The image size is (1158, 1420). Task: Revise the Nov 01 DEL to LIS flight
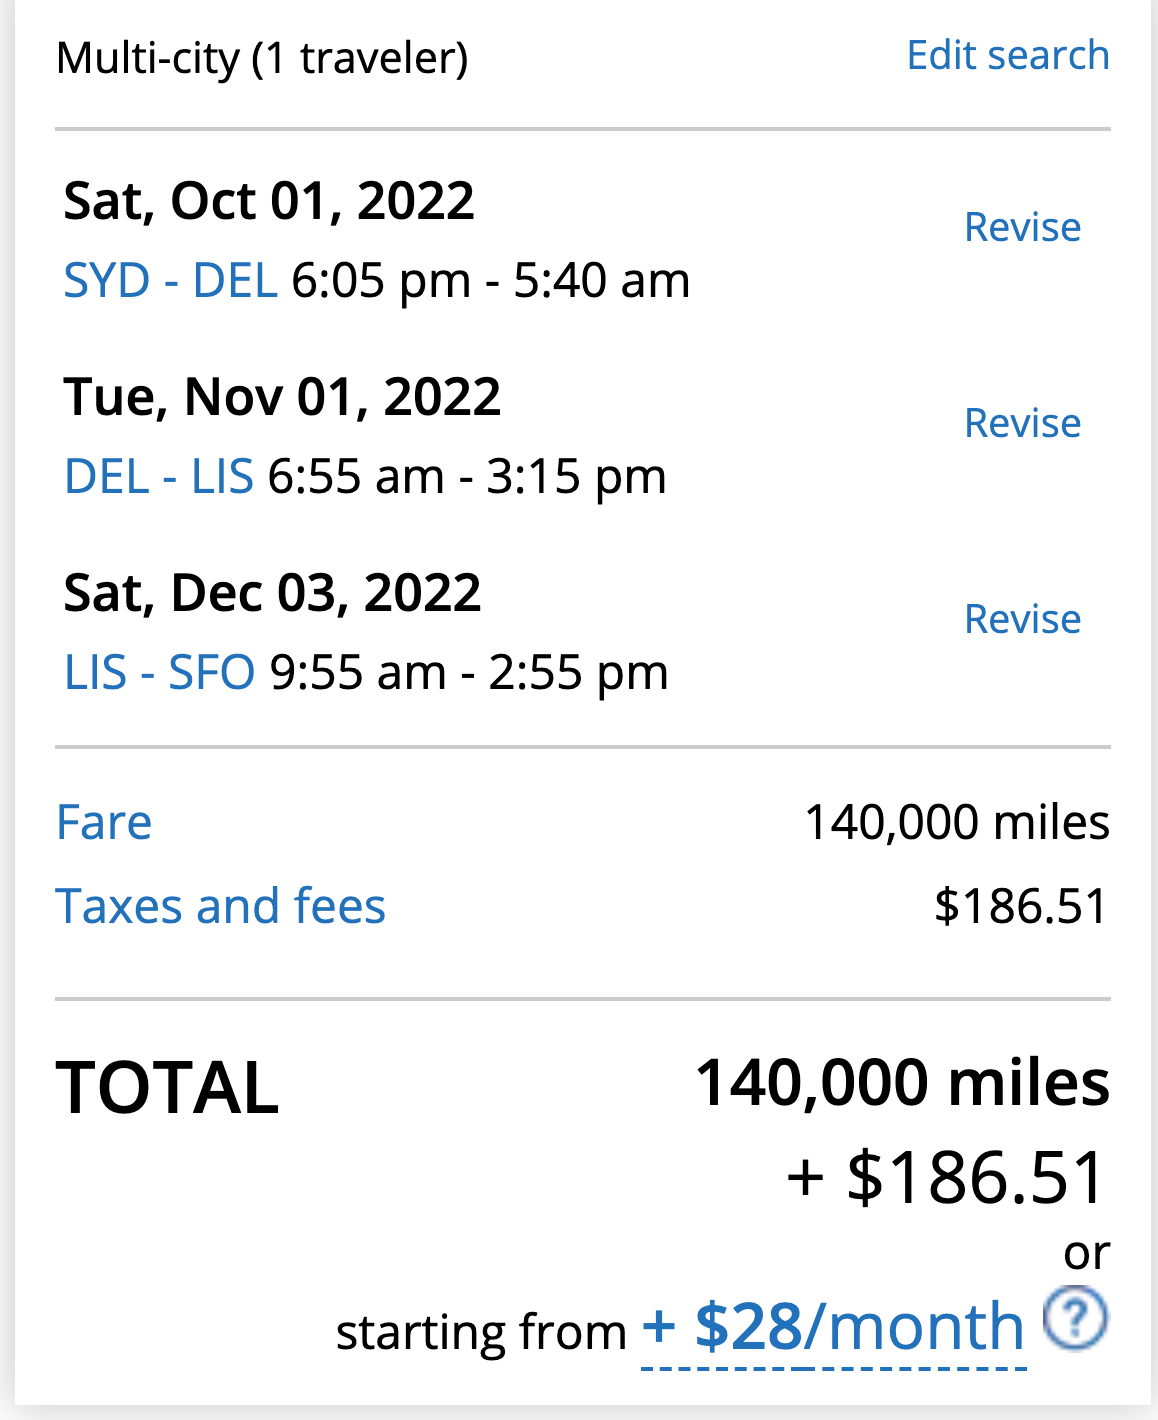pos(1022,424)
